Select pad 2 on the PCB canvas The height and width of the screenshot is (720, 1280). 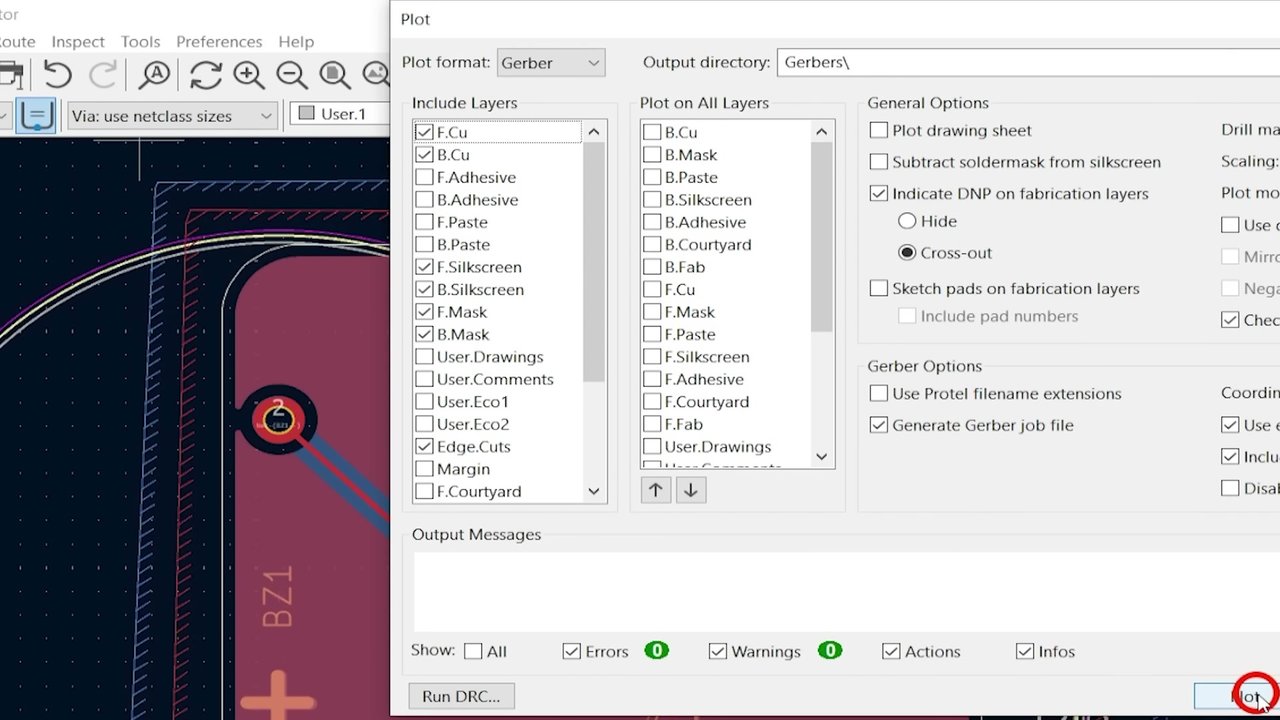(x=278, y=420)
